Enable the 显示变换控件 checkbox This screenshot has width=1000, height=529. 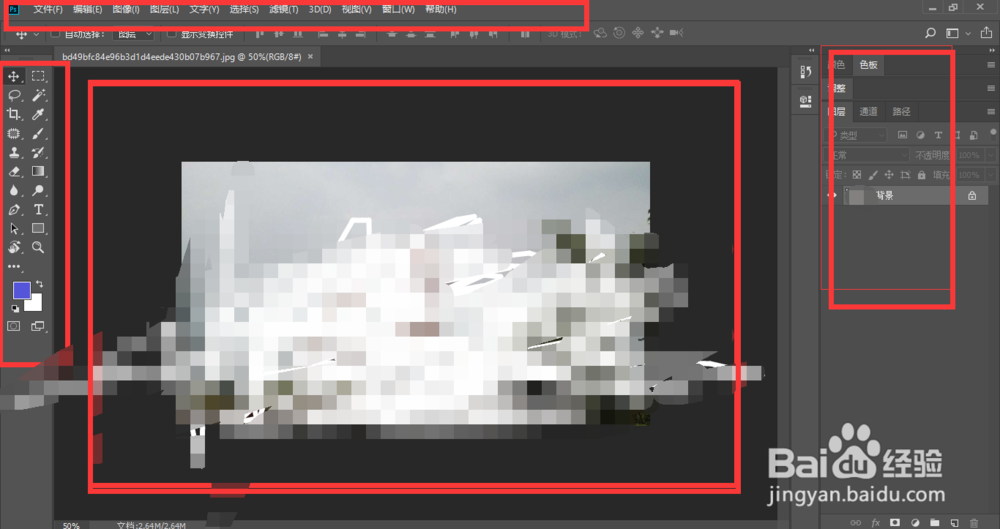(172, 33)
